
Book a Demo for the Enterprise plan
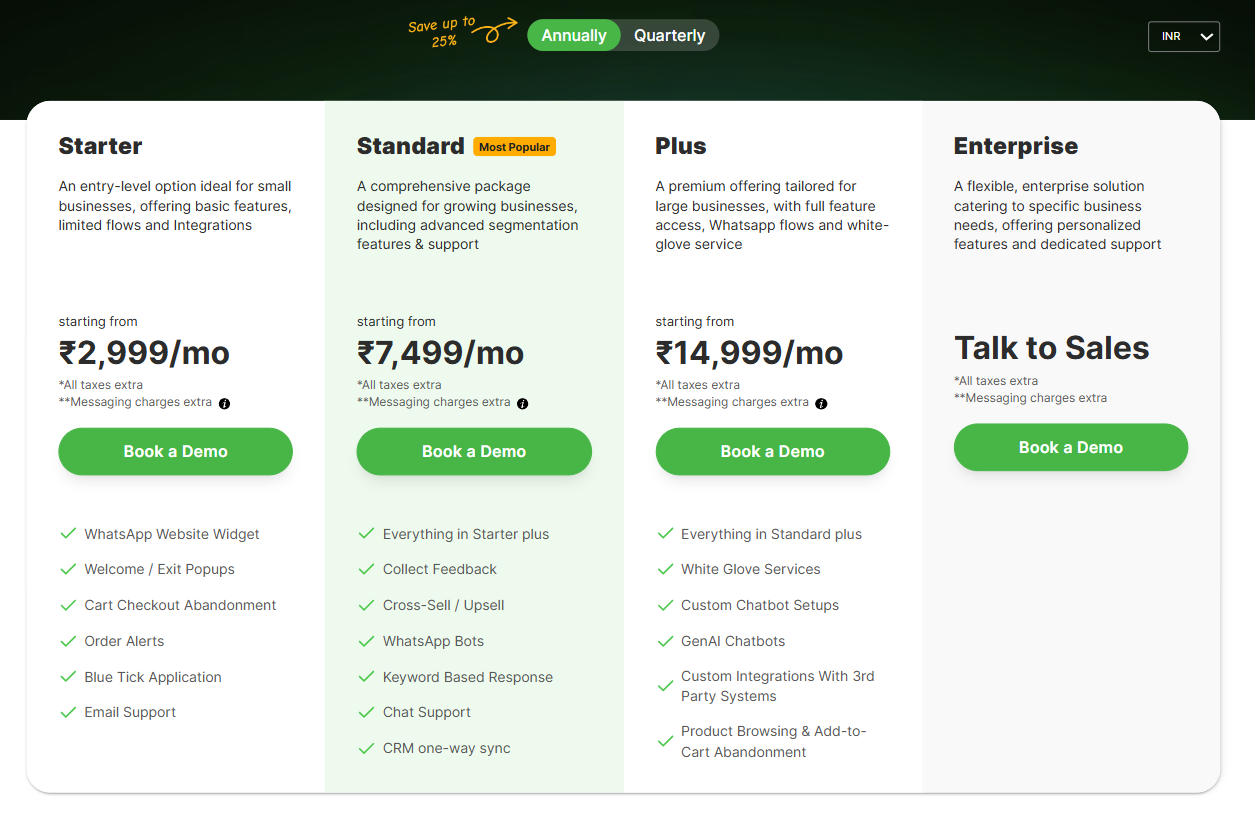pyautogui.click(x=1070, y=447)
